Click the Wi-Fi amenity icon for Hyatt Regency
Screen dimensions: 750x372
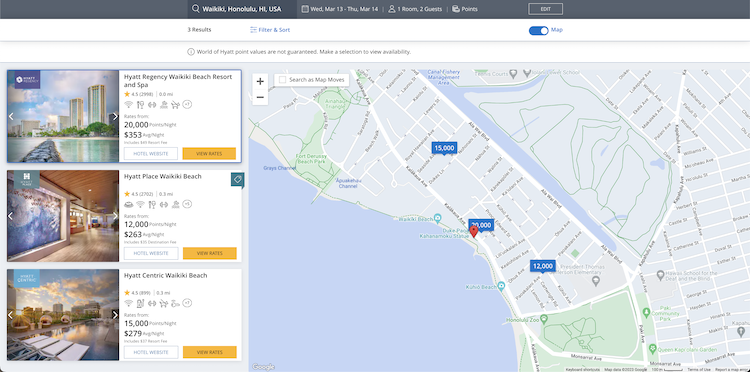point(128,105)
